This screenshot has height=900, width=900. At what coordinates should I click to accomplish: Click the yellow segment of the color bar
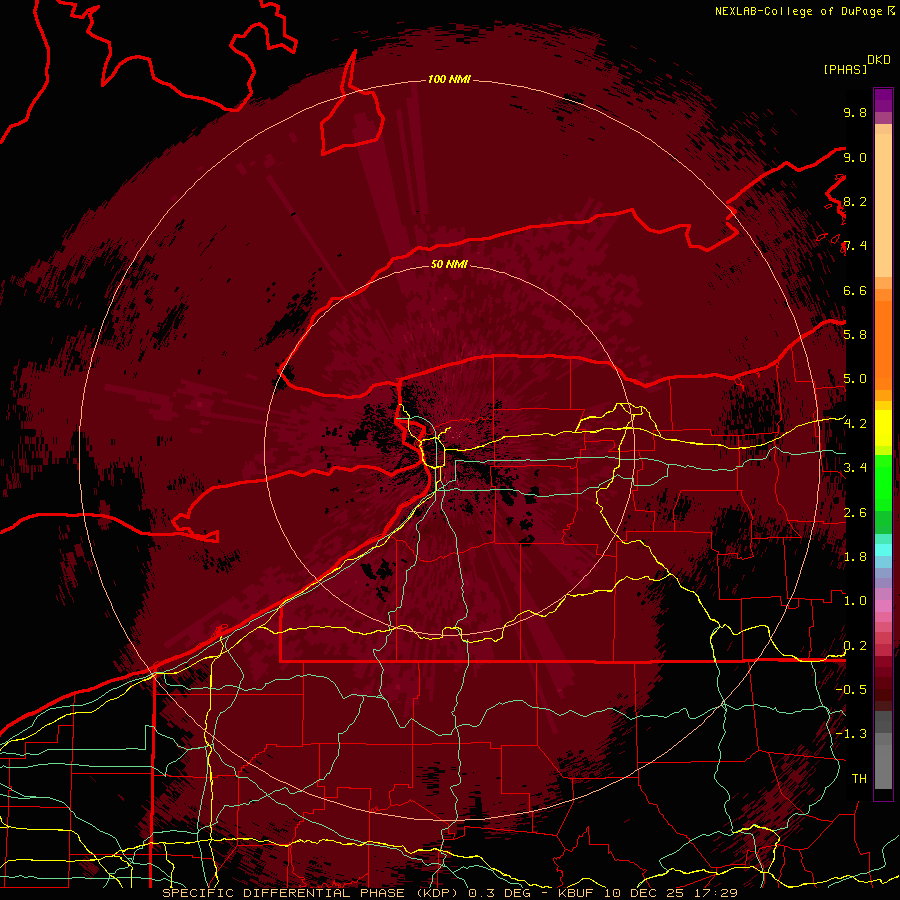pyautogui.click(x=883, y=428)
